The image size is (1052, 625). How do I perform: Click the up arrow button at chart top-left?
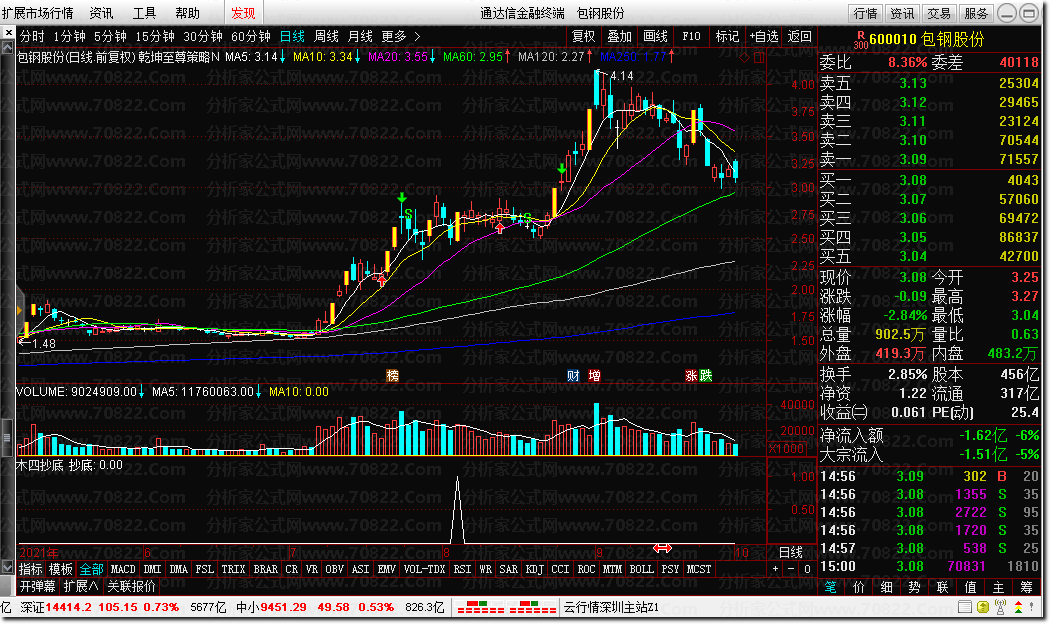coord(7,48)
